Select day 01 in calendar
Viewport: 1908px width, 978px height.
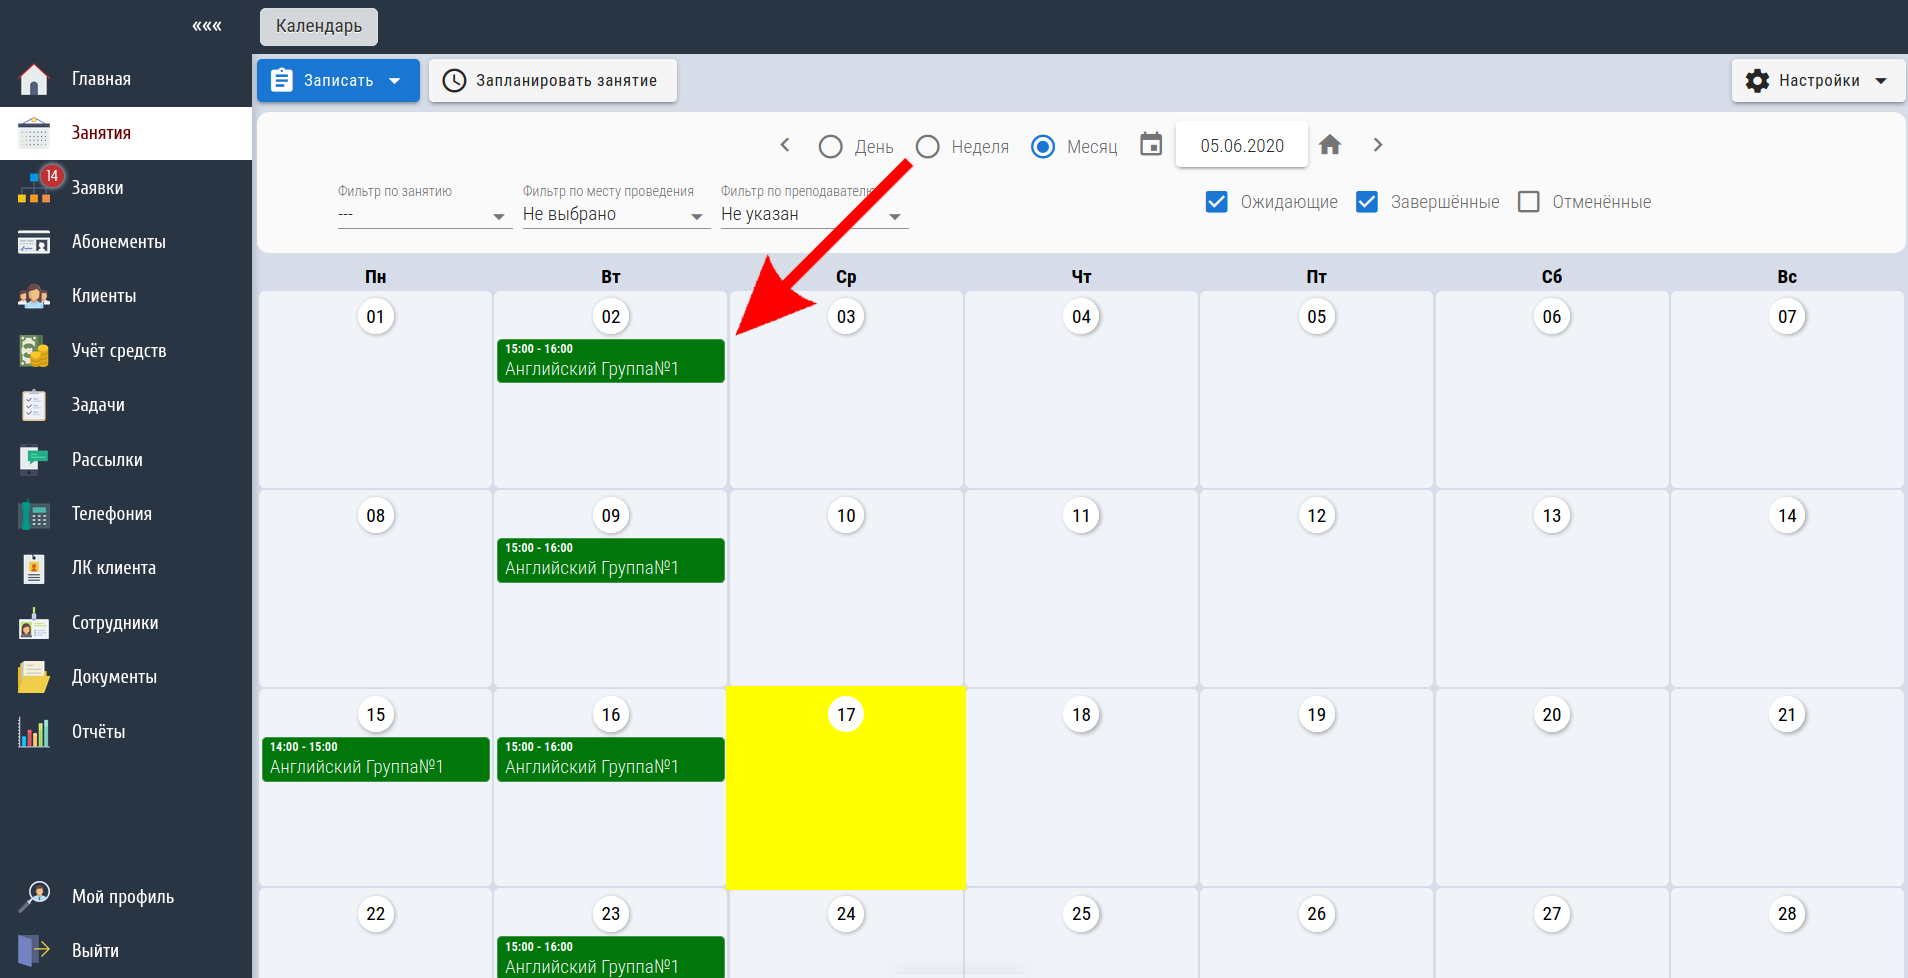(x=375, y=317)
